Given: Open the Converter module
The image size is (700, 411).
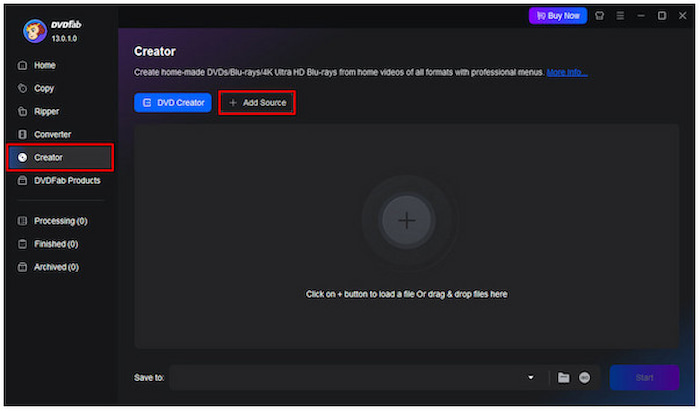Looking at the screenshot, I should pyautogui.click(x=52, y=134).
